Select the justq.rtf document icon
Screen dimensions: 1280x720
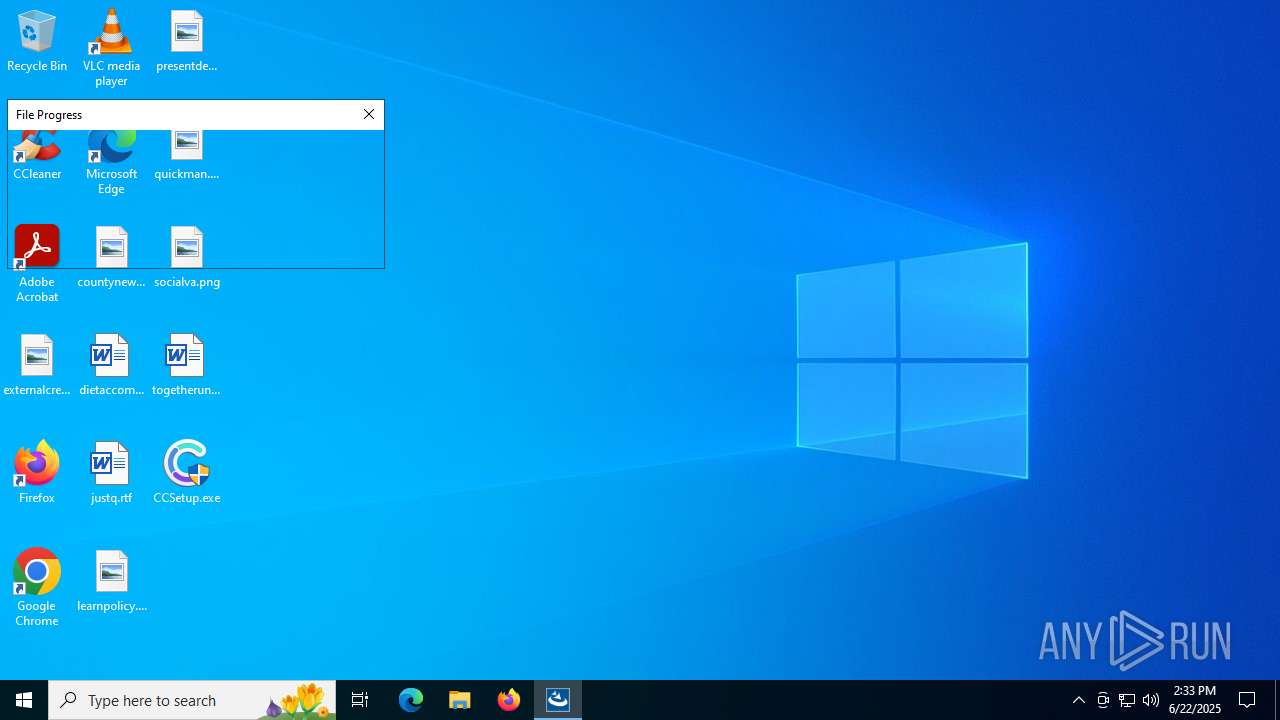pyautogui.click(x=111, y=473)
